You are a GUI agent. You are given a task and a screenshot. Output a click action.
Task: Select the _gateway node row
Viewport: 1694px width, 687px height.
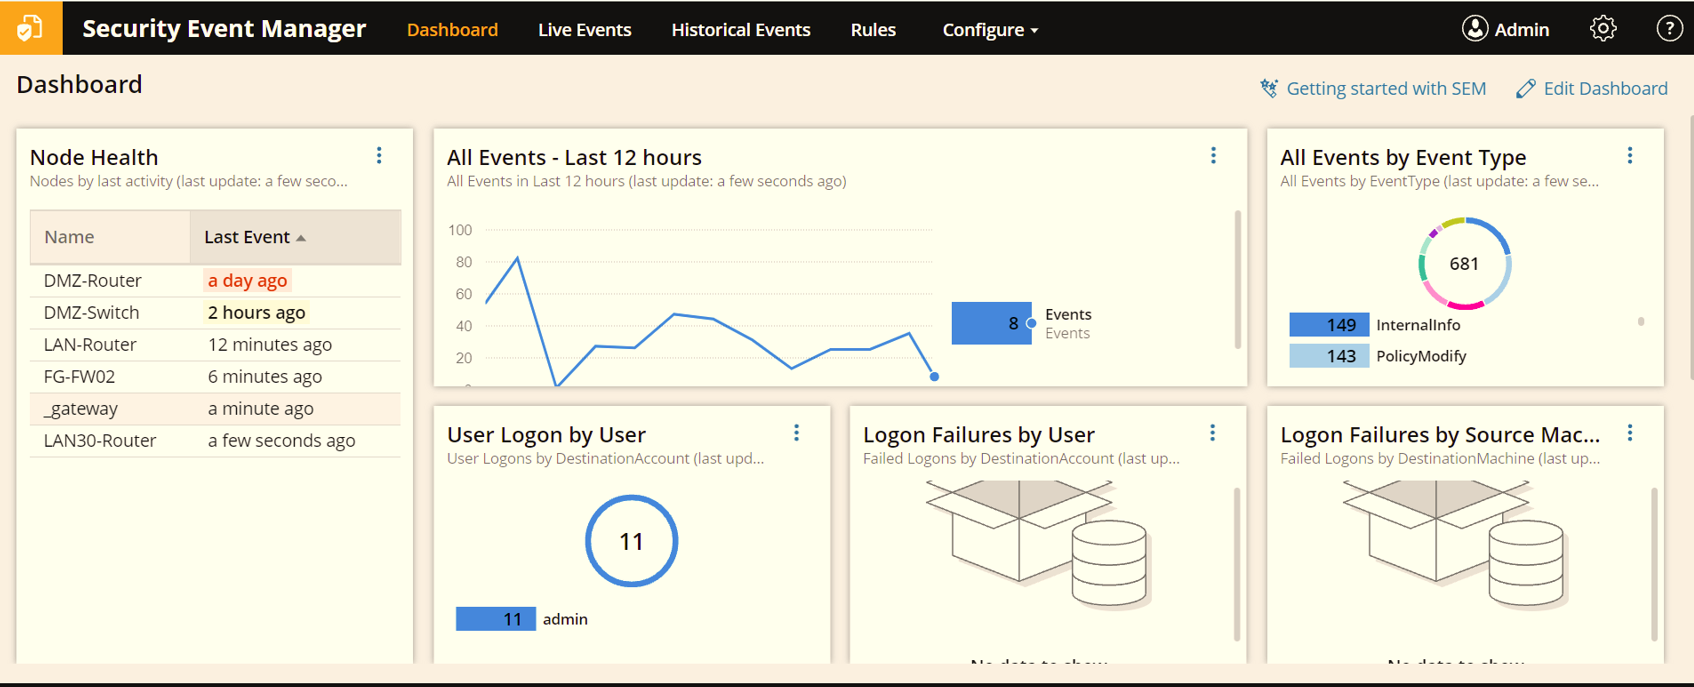(x=215, y=409)
